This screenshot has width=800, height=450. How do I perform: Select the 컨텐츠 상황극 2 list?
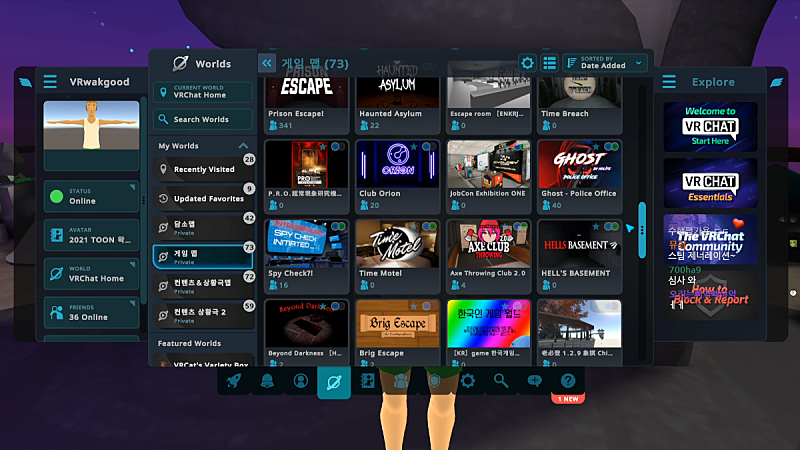pos(203,315)
